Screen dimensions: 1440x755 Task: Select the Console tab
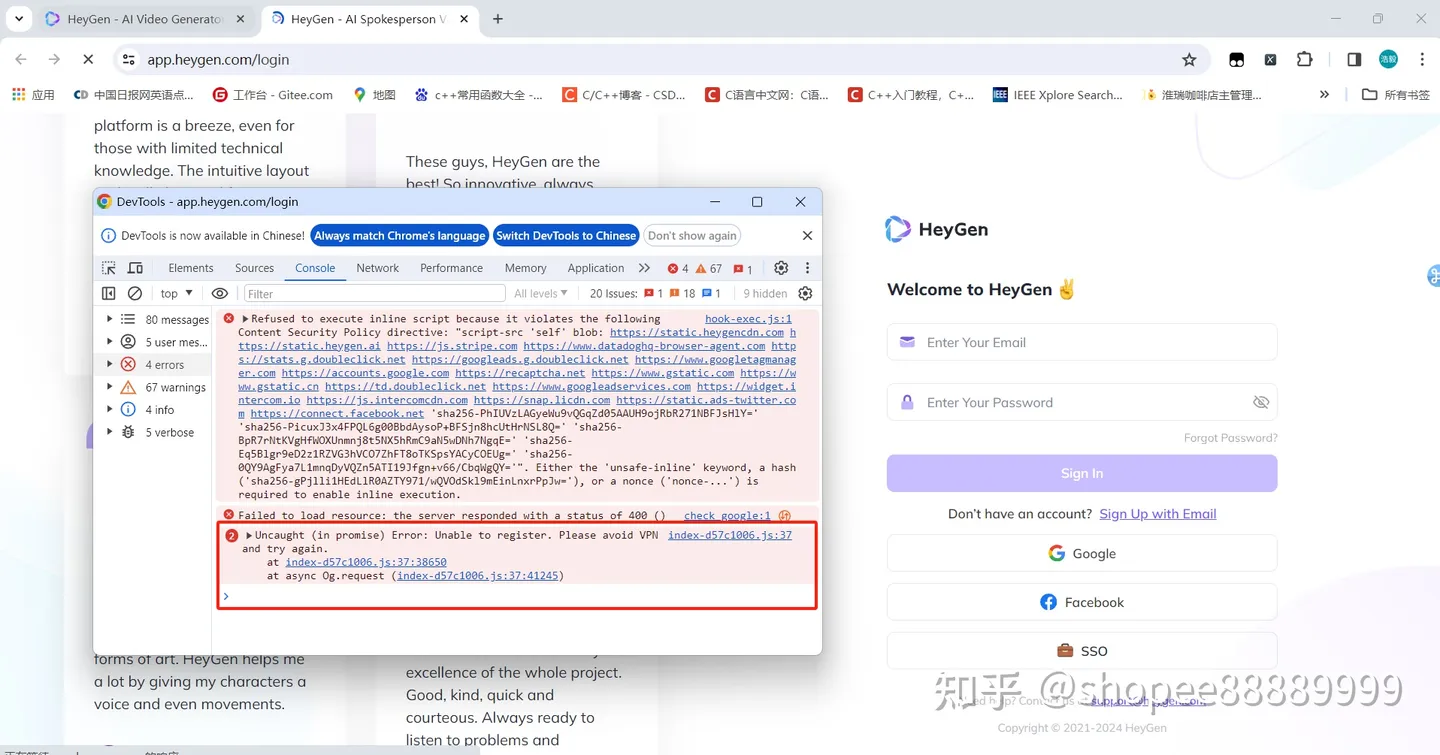pyautogui.click(x=315, y=268)
